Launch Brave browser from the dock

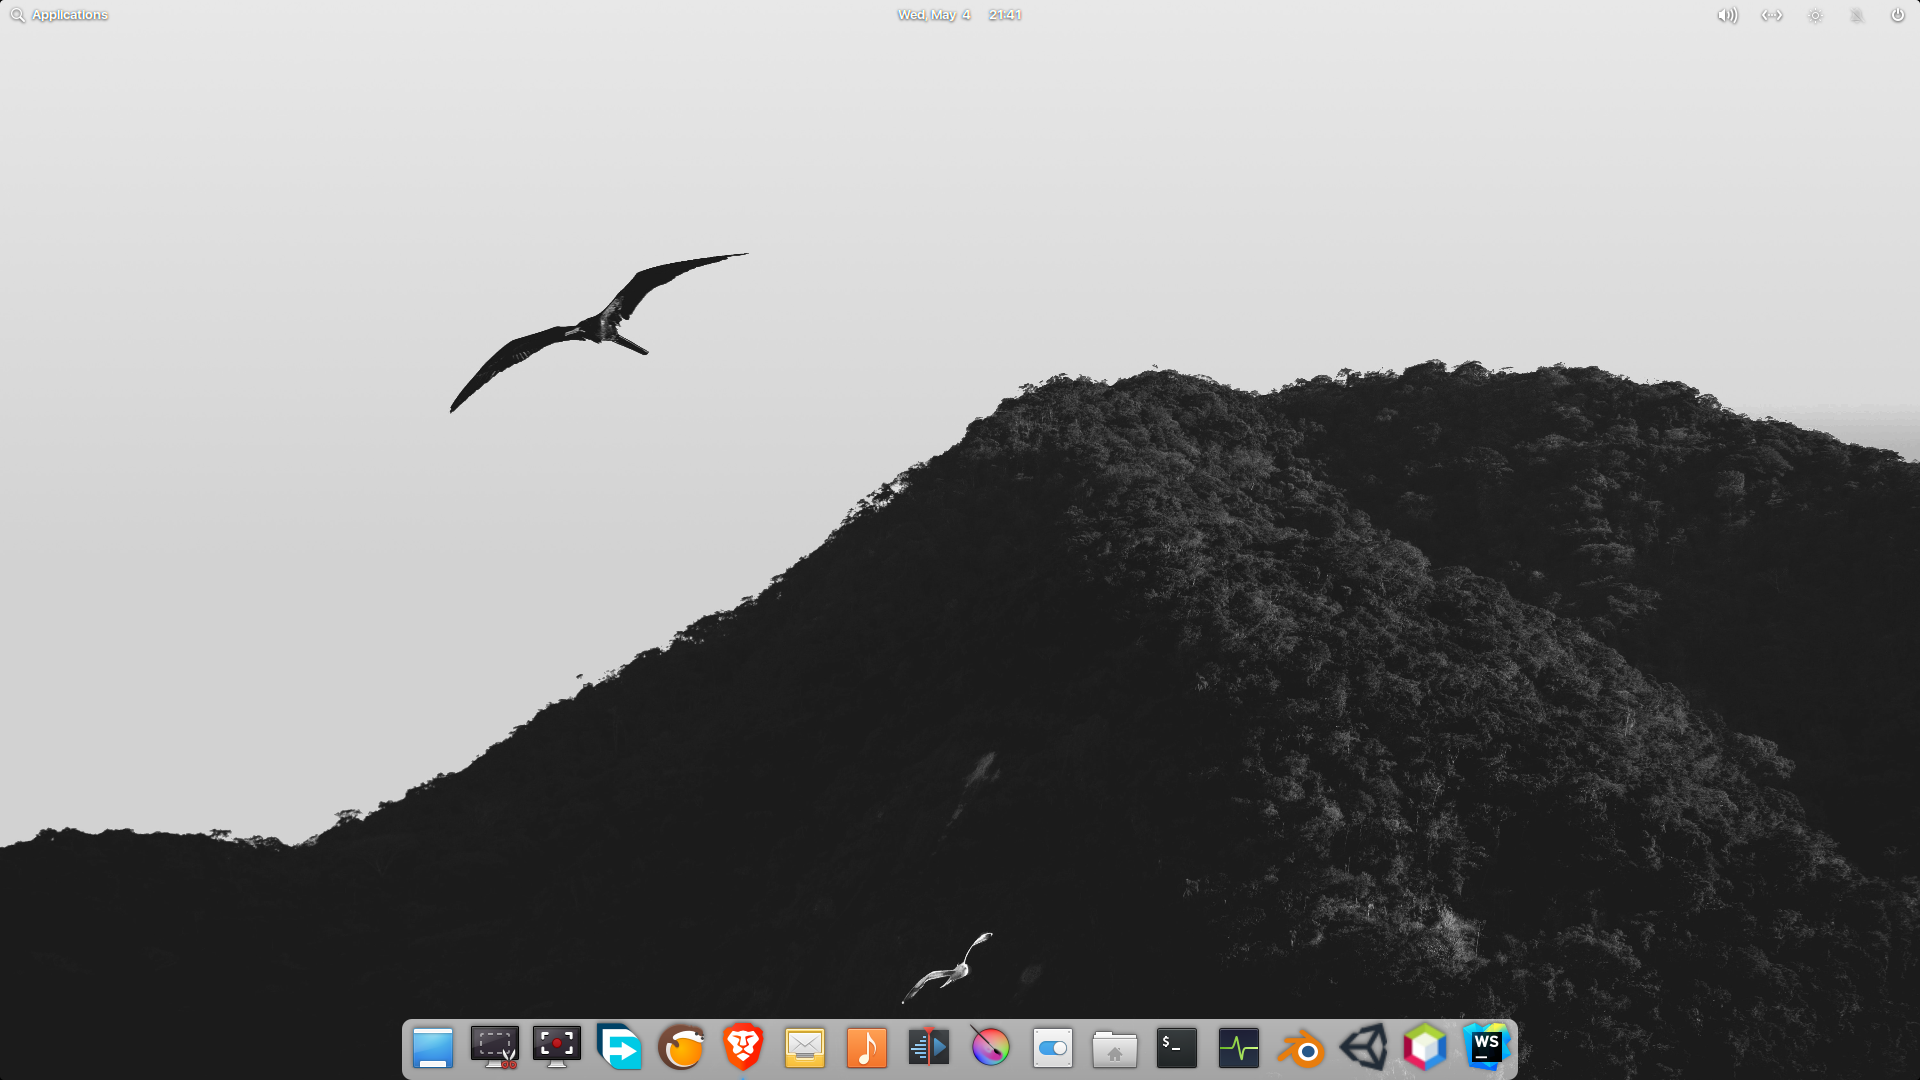[743, 1048]
